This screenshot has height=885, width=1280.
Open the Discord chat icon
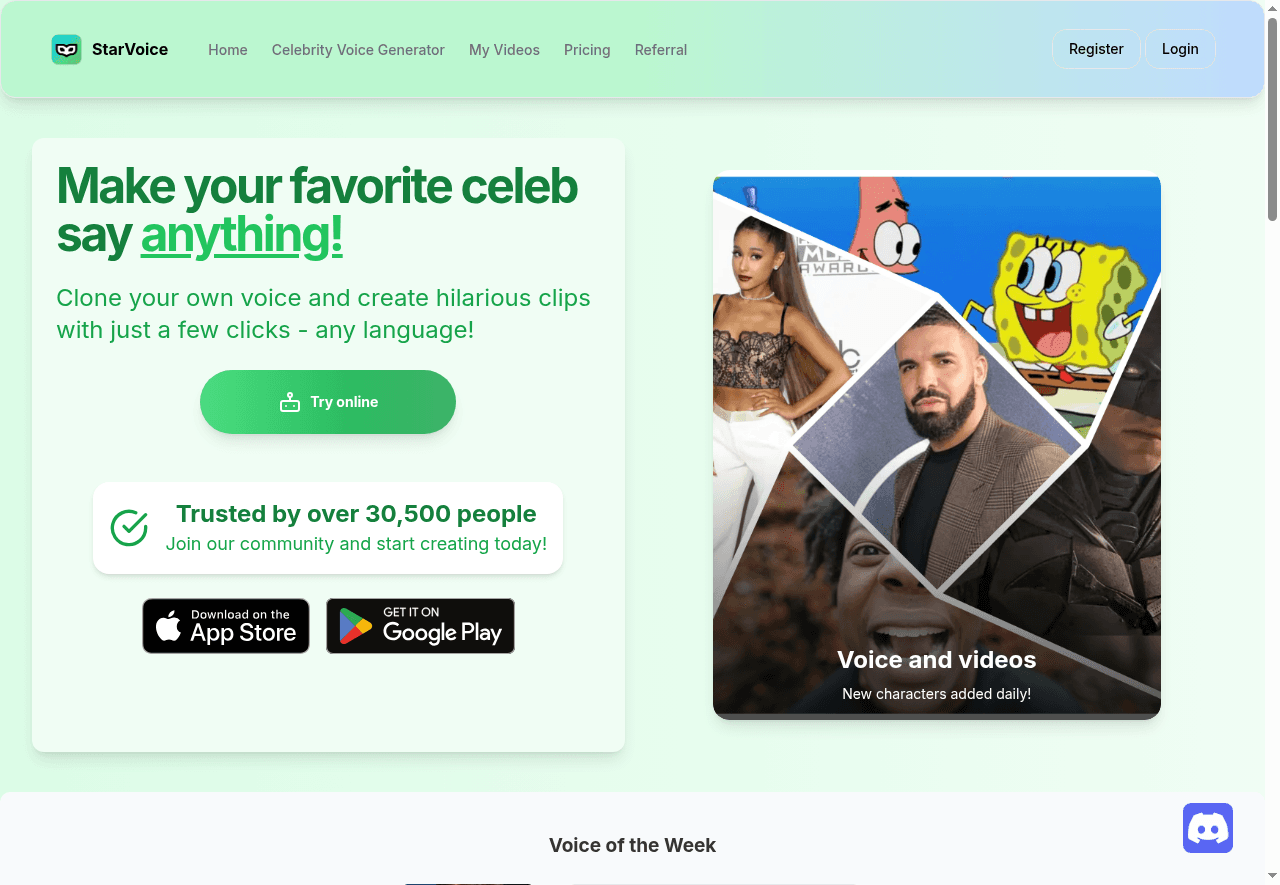1208,828
